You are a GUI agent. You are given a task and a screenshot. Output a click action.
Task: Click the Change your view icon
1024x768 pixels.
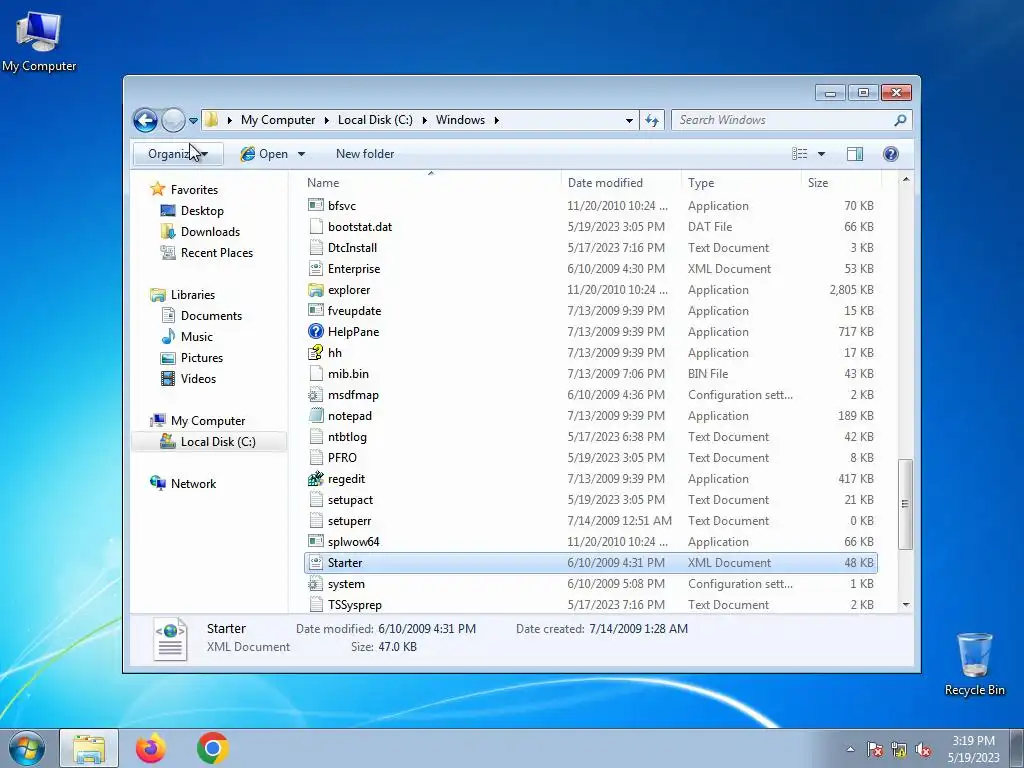(x=799, y=153)
